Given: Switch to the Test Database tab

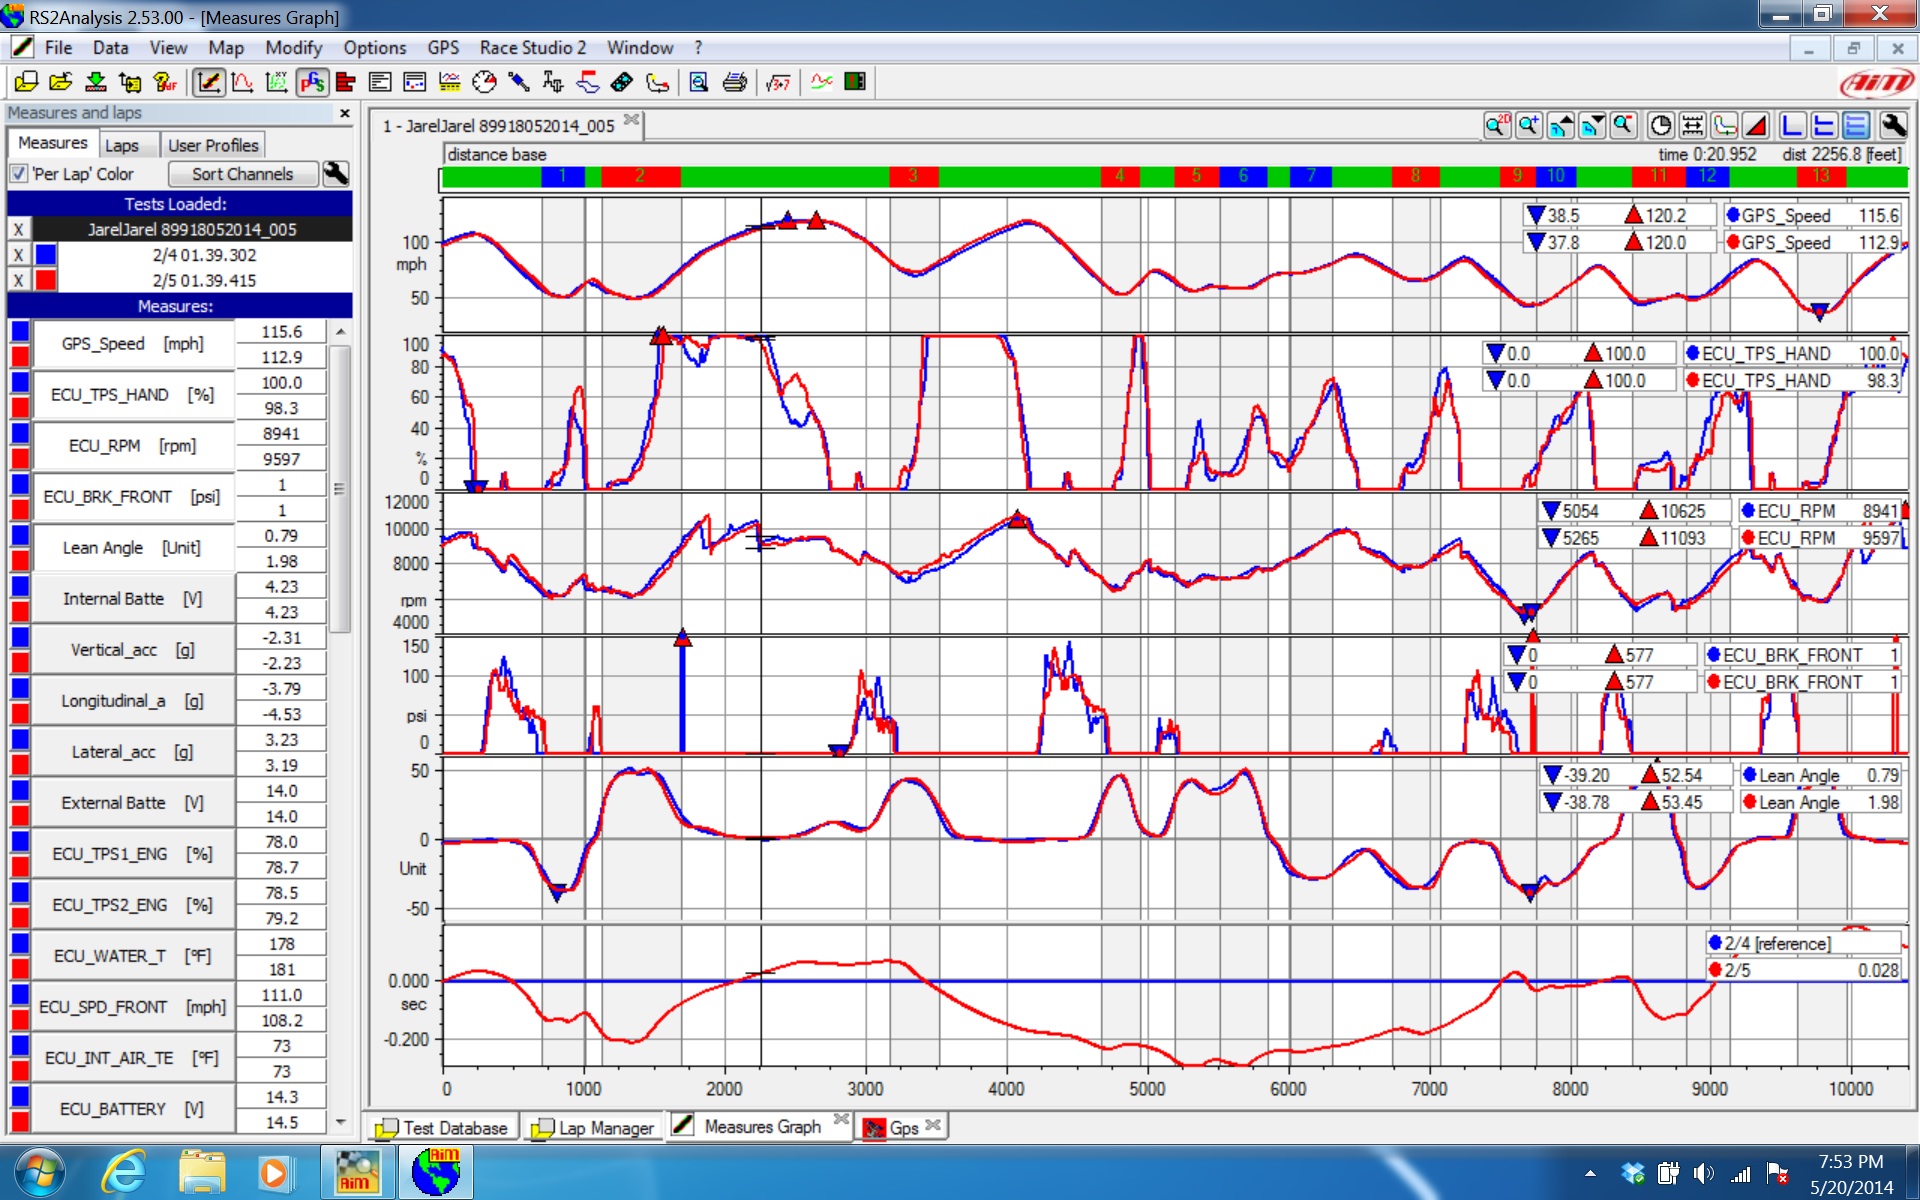Looking at the screenshot, I should click(443, 1128).
